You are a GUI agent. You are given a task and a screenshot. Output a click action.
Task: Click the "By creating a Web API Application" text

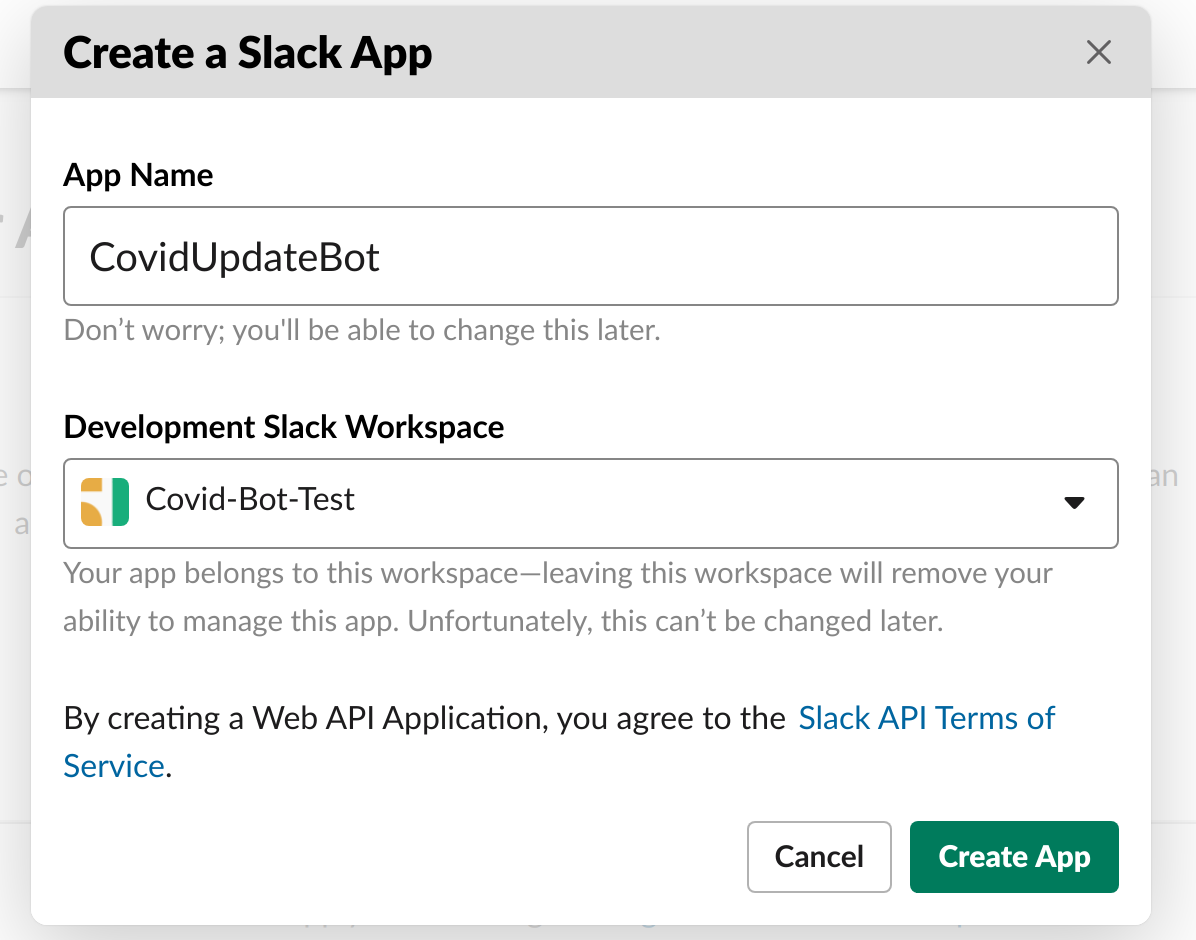click(x=424, y=718)
